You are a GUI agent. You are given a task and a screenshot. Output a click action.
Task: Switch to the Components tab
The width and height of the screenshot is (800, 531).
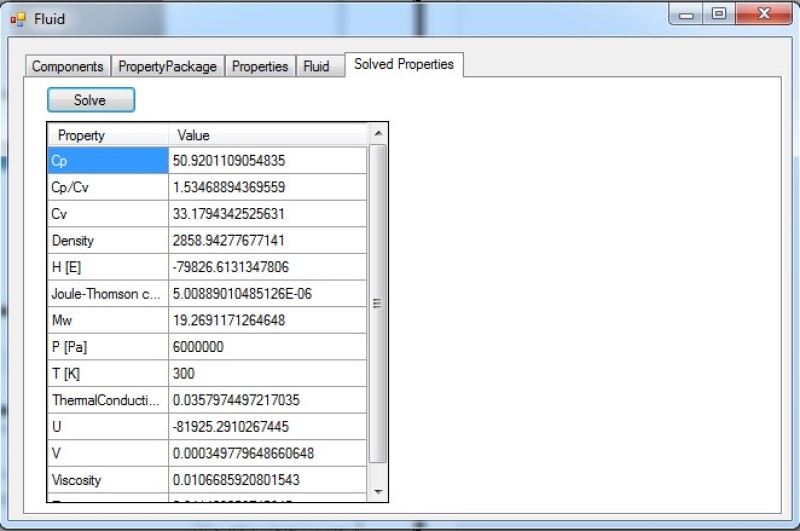pyautogui.click(x=67, y=66)
